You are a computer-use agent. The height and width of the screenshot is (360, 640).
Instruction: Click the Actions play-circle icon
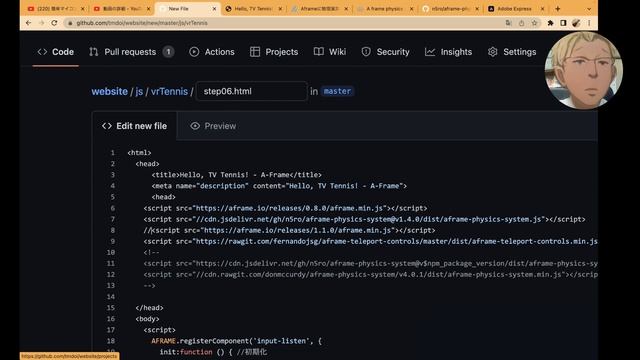coord(194,52)
